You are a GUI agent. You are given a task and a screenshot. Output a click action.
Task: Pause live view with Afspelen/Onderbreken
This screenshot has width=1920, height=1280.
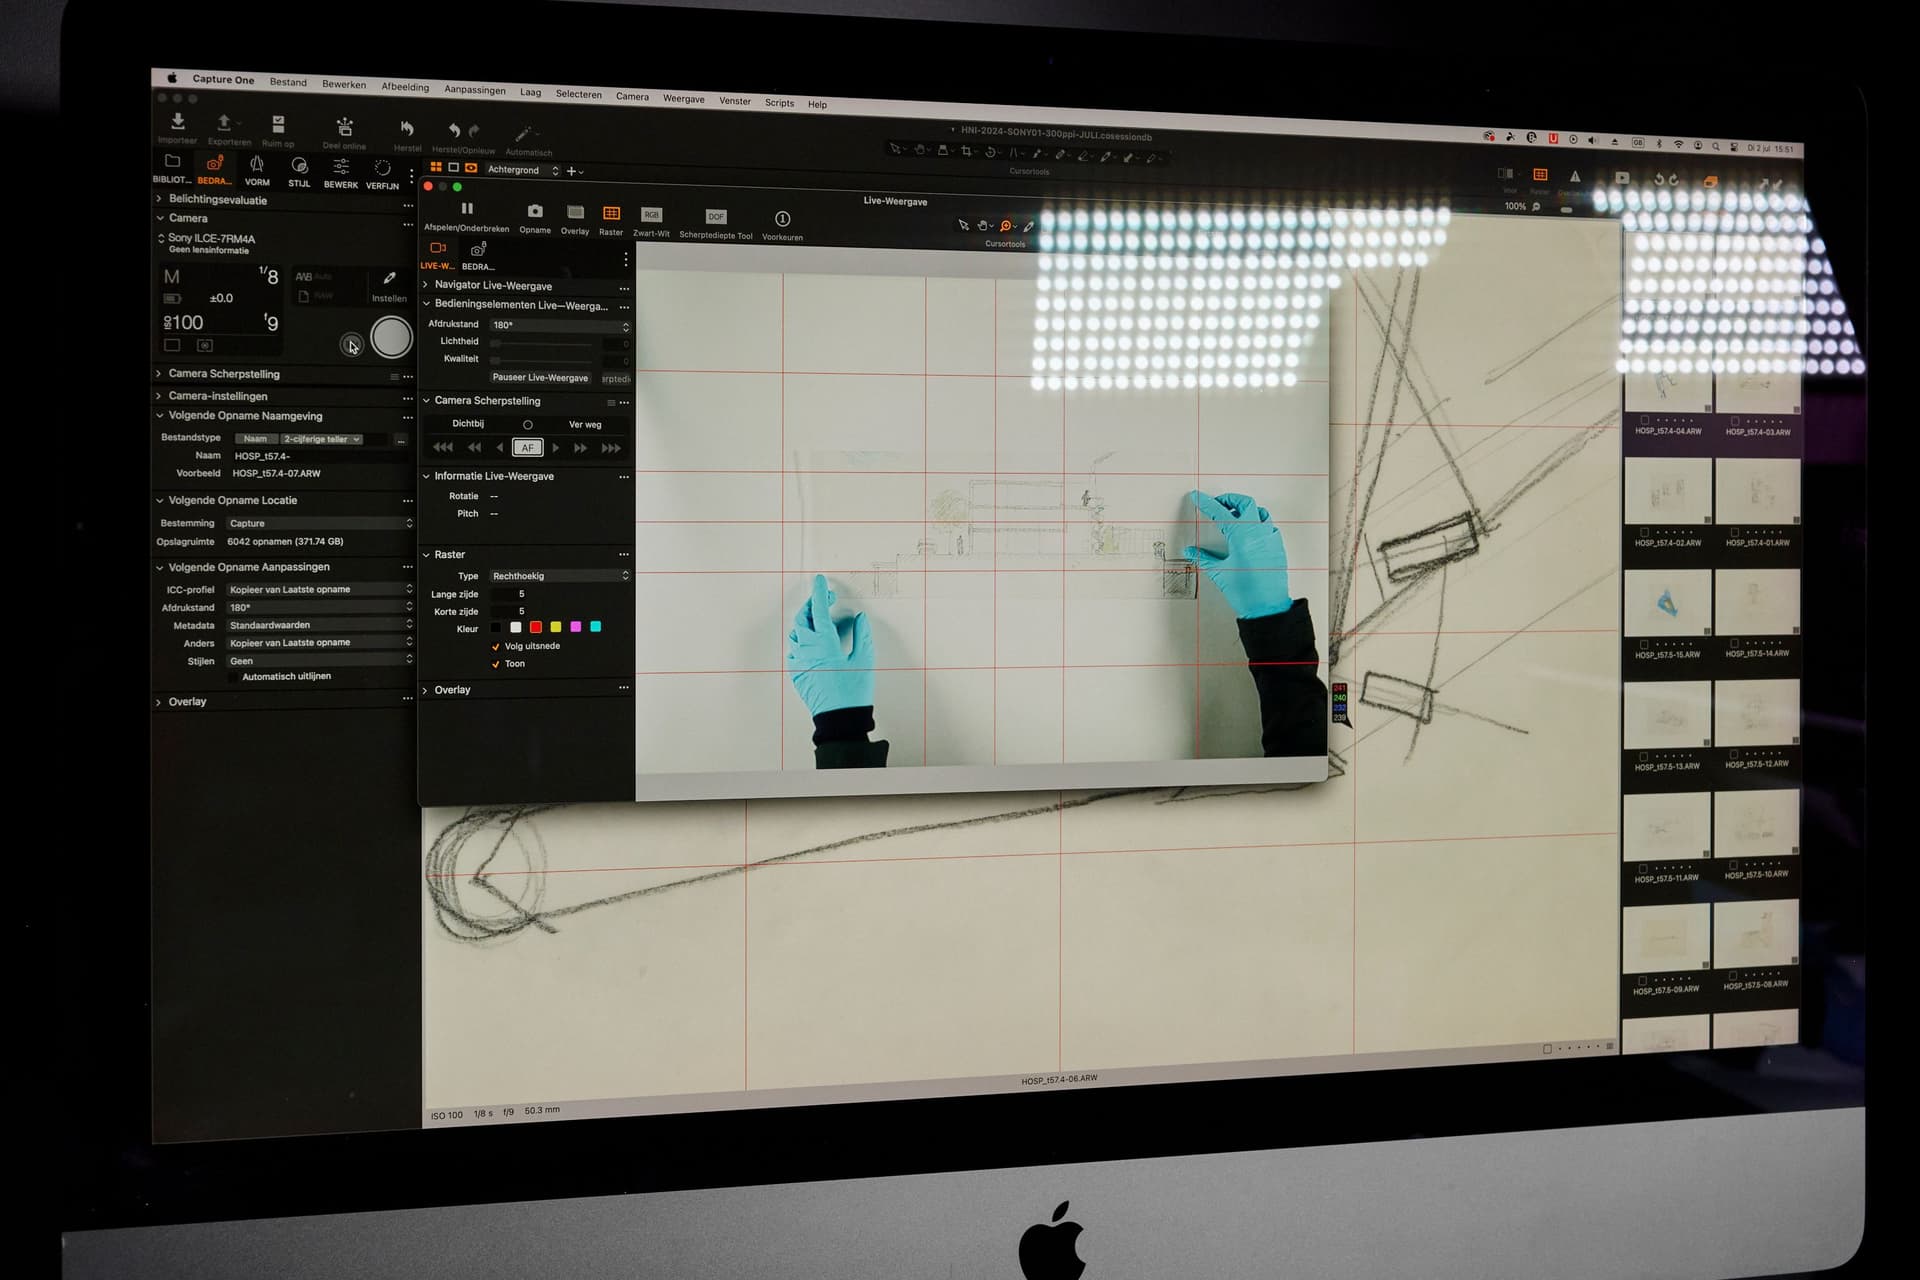tap(467, 209)
